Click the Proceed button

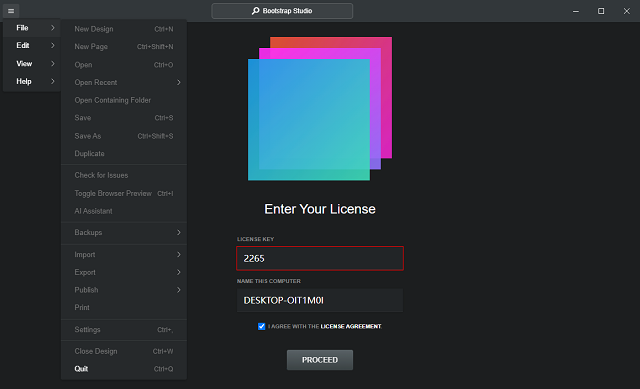pos(320,360)
